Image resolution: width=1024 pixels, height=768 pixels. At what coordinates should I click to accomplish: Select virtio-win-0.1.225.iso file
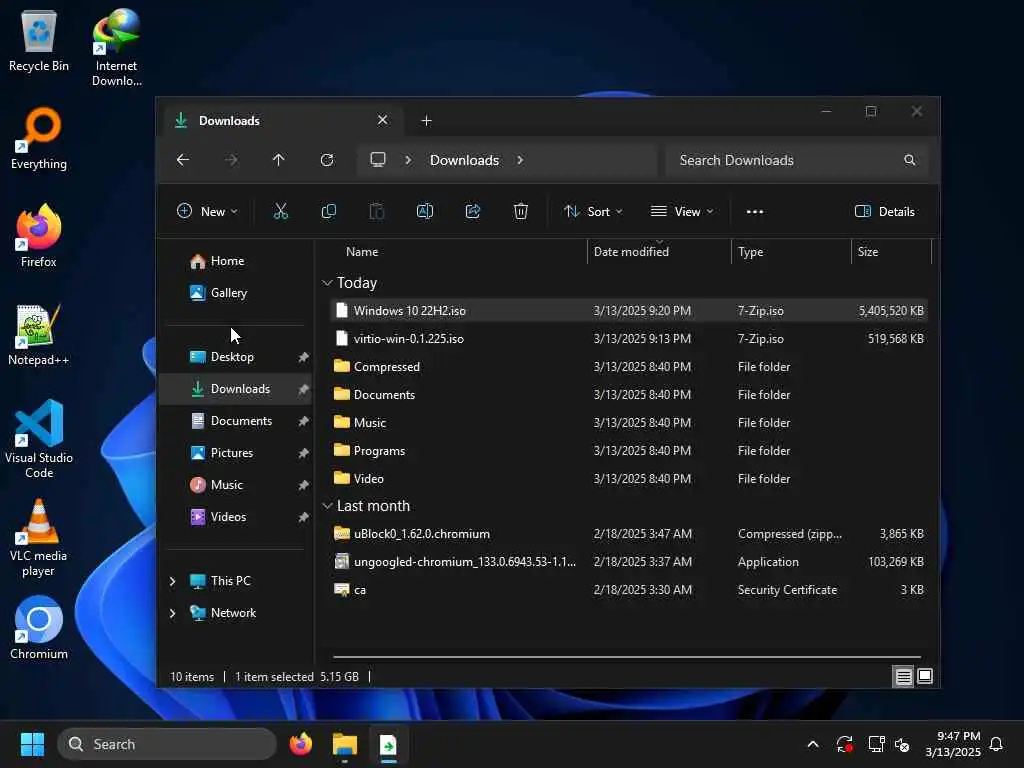628,339
